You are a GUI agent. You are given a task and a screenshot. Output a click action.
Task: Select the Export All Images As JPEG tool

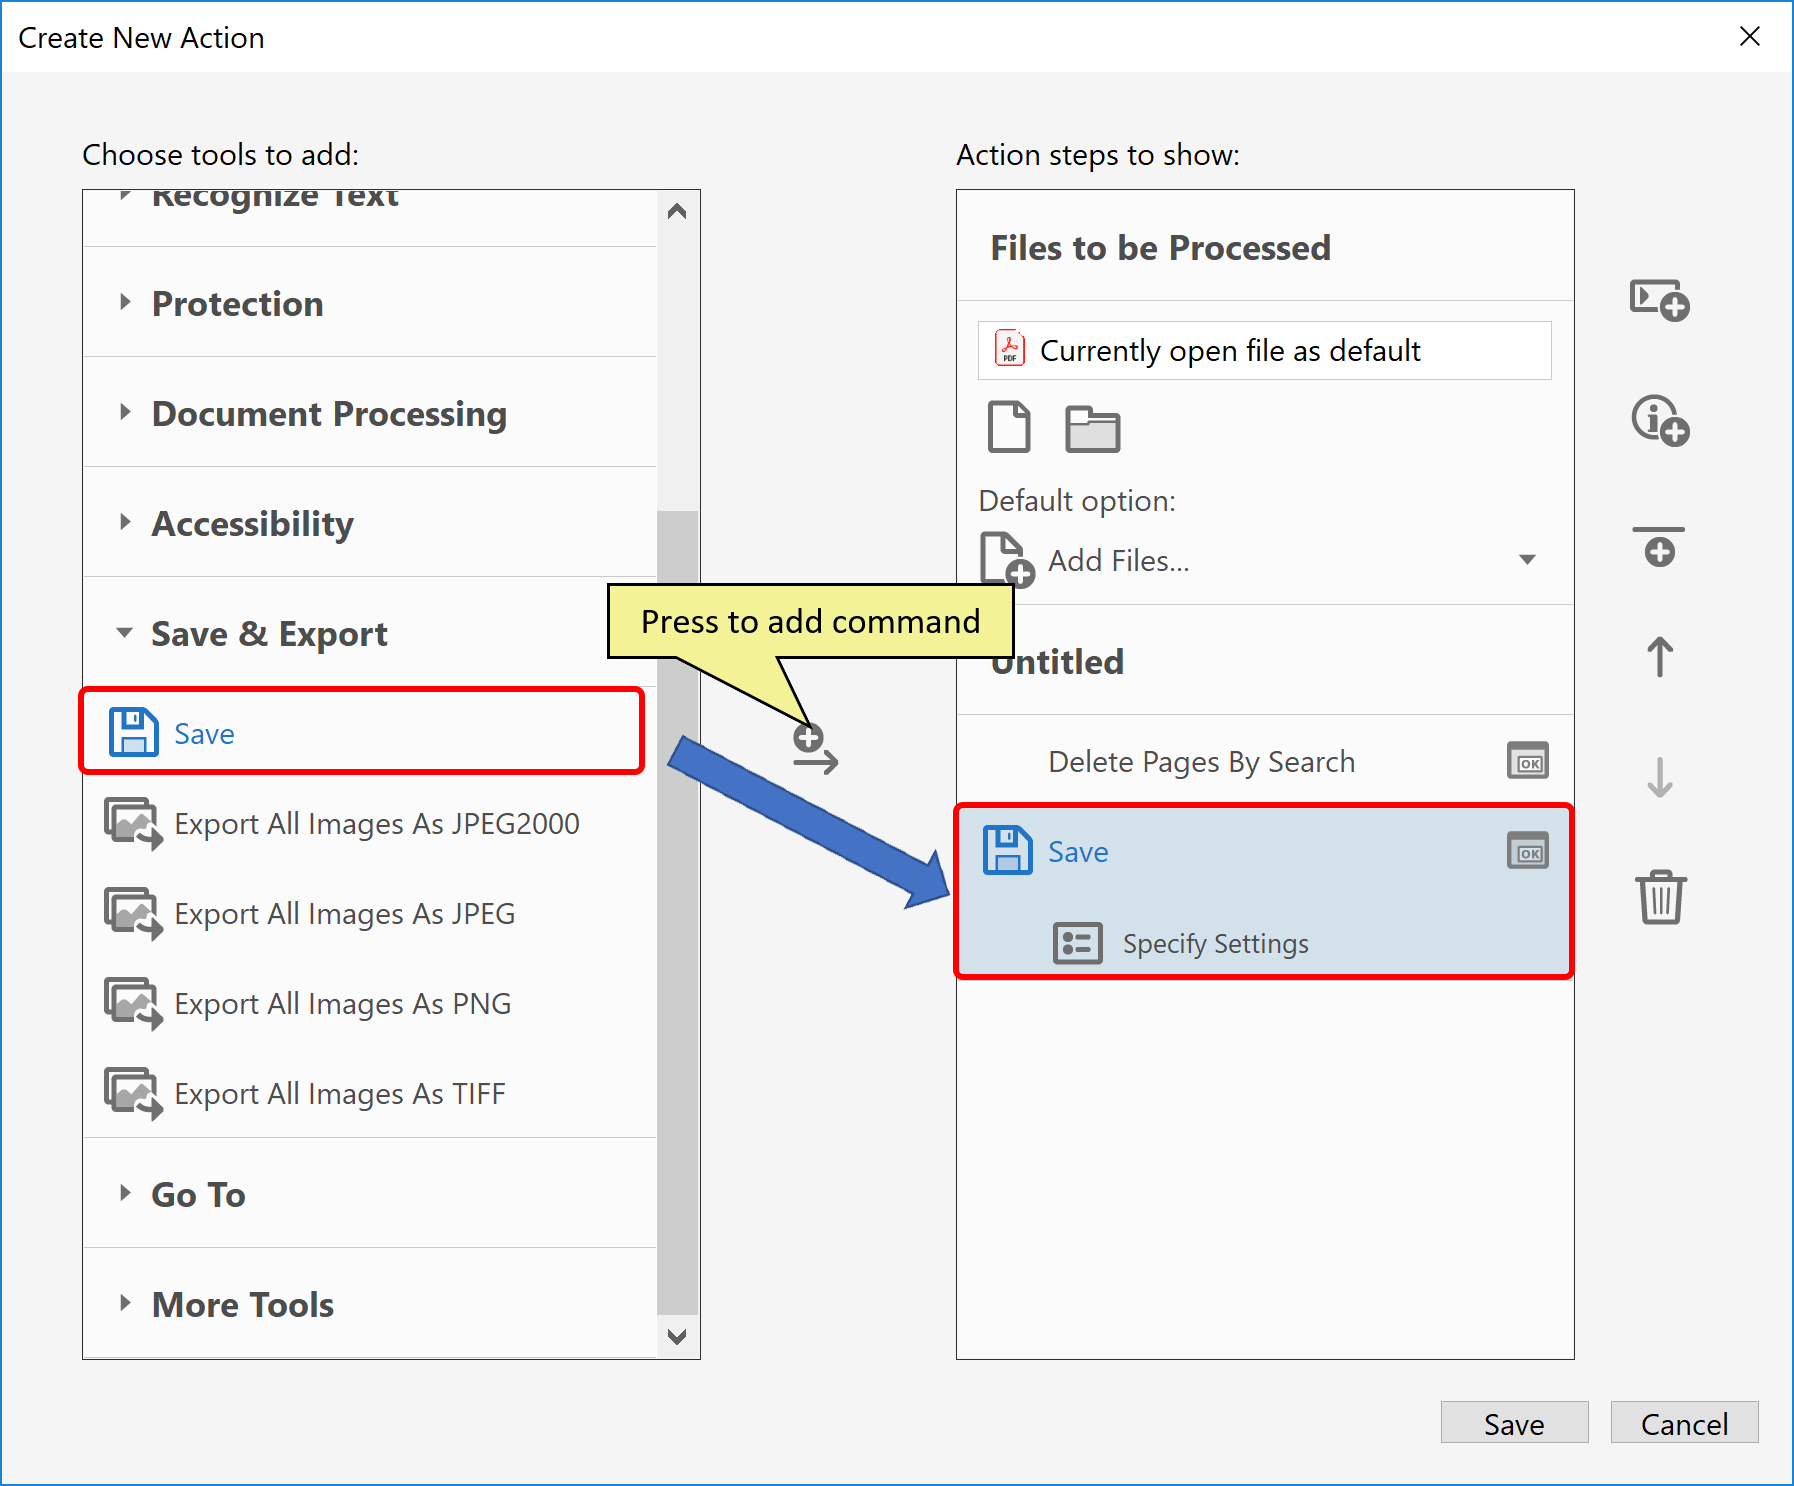click(x=344, y=913)
